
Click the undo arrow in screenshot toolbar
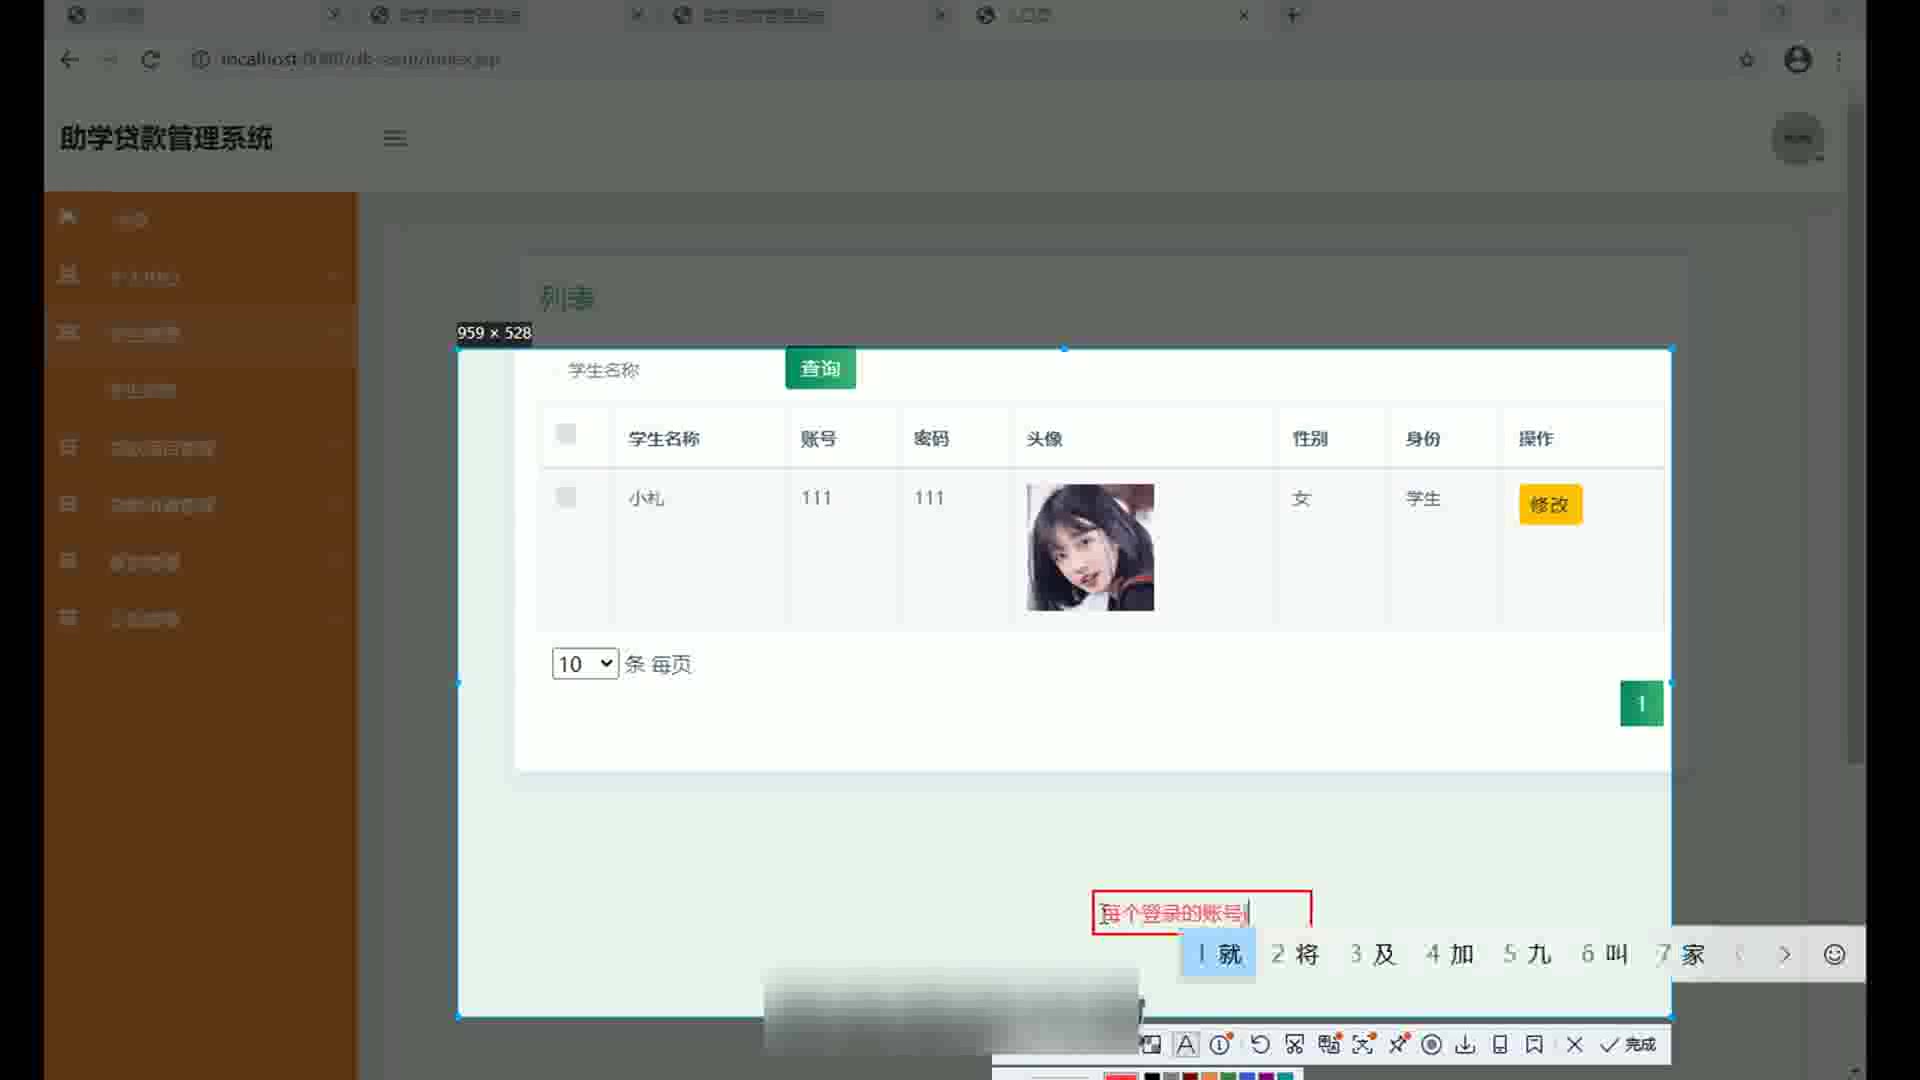click(1260, 1045)
